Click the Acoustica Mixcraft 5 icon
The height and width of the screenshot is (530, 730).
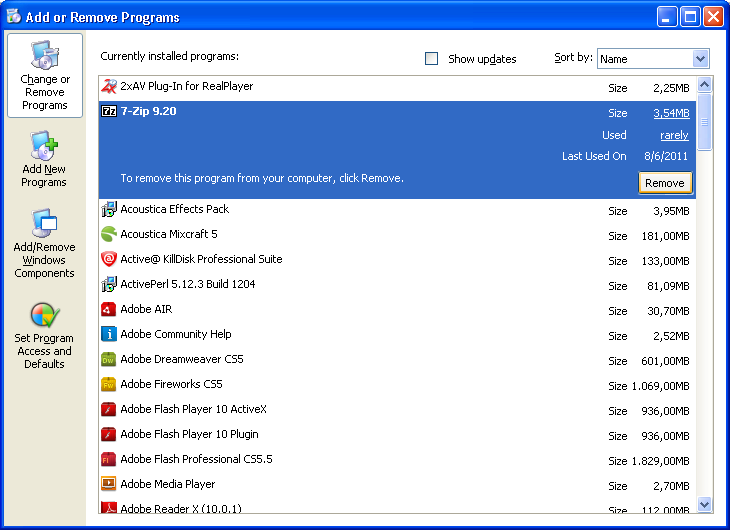coord(109,234)
